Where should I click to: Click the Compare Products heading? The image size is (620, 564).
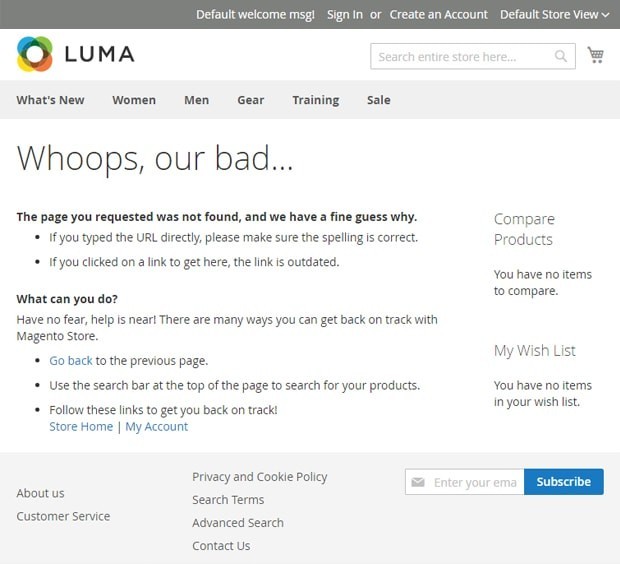pyautogui.click(x=524, y=229)
